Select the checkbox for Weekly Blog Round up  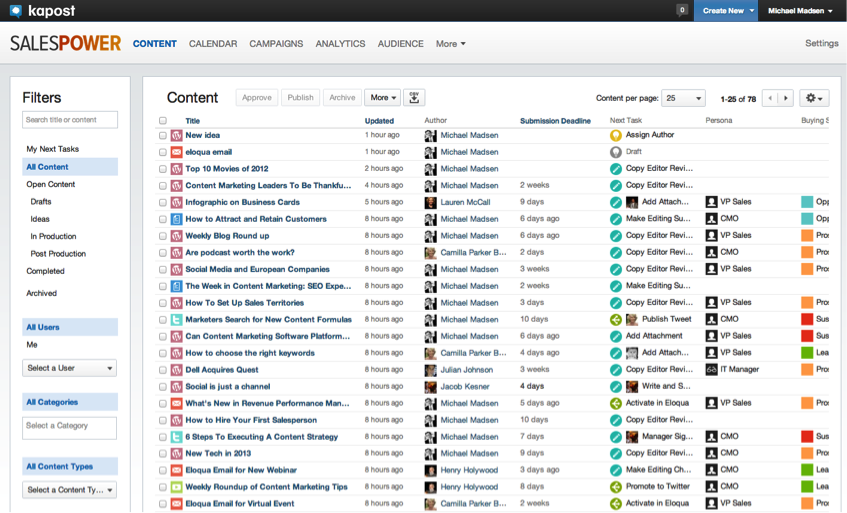coord(163,236)
